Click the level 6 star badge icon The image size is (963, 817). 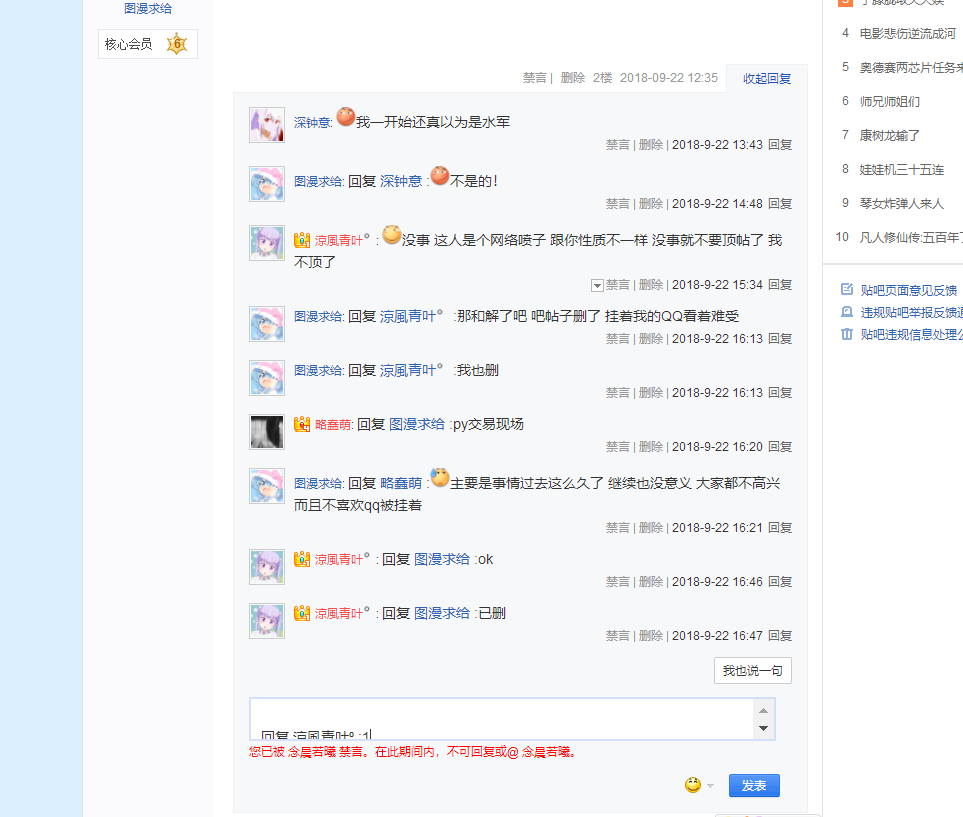tap(177, 44)
